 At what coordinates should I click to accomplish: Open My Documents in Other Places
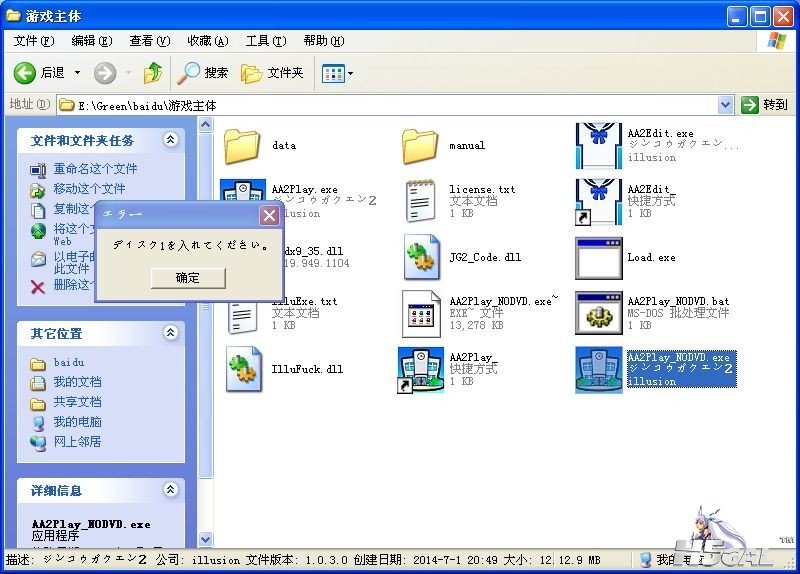tap(78, 382)
